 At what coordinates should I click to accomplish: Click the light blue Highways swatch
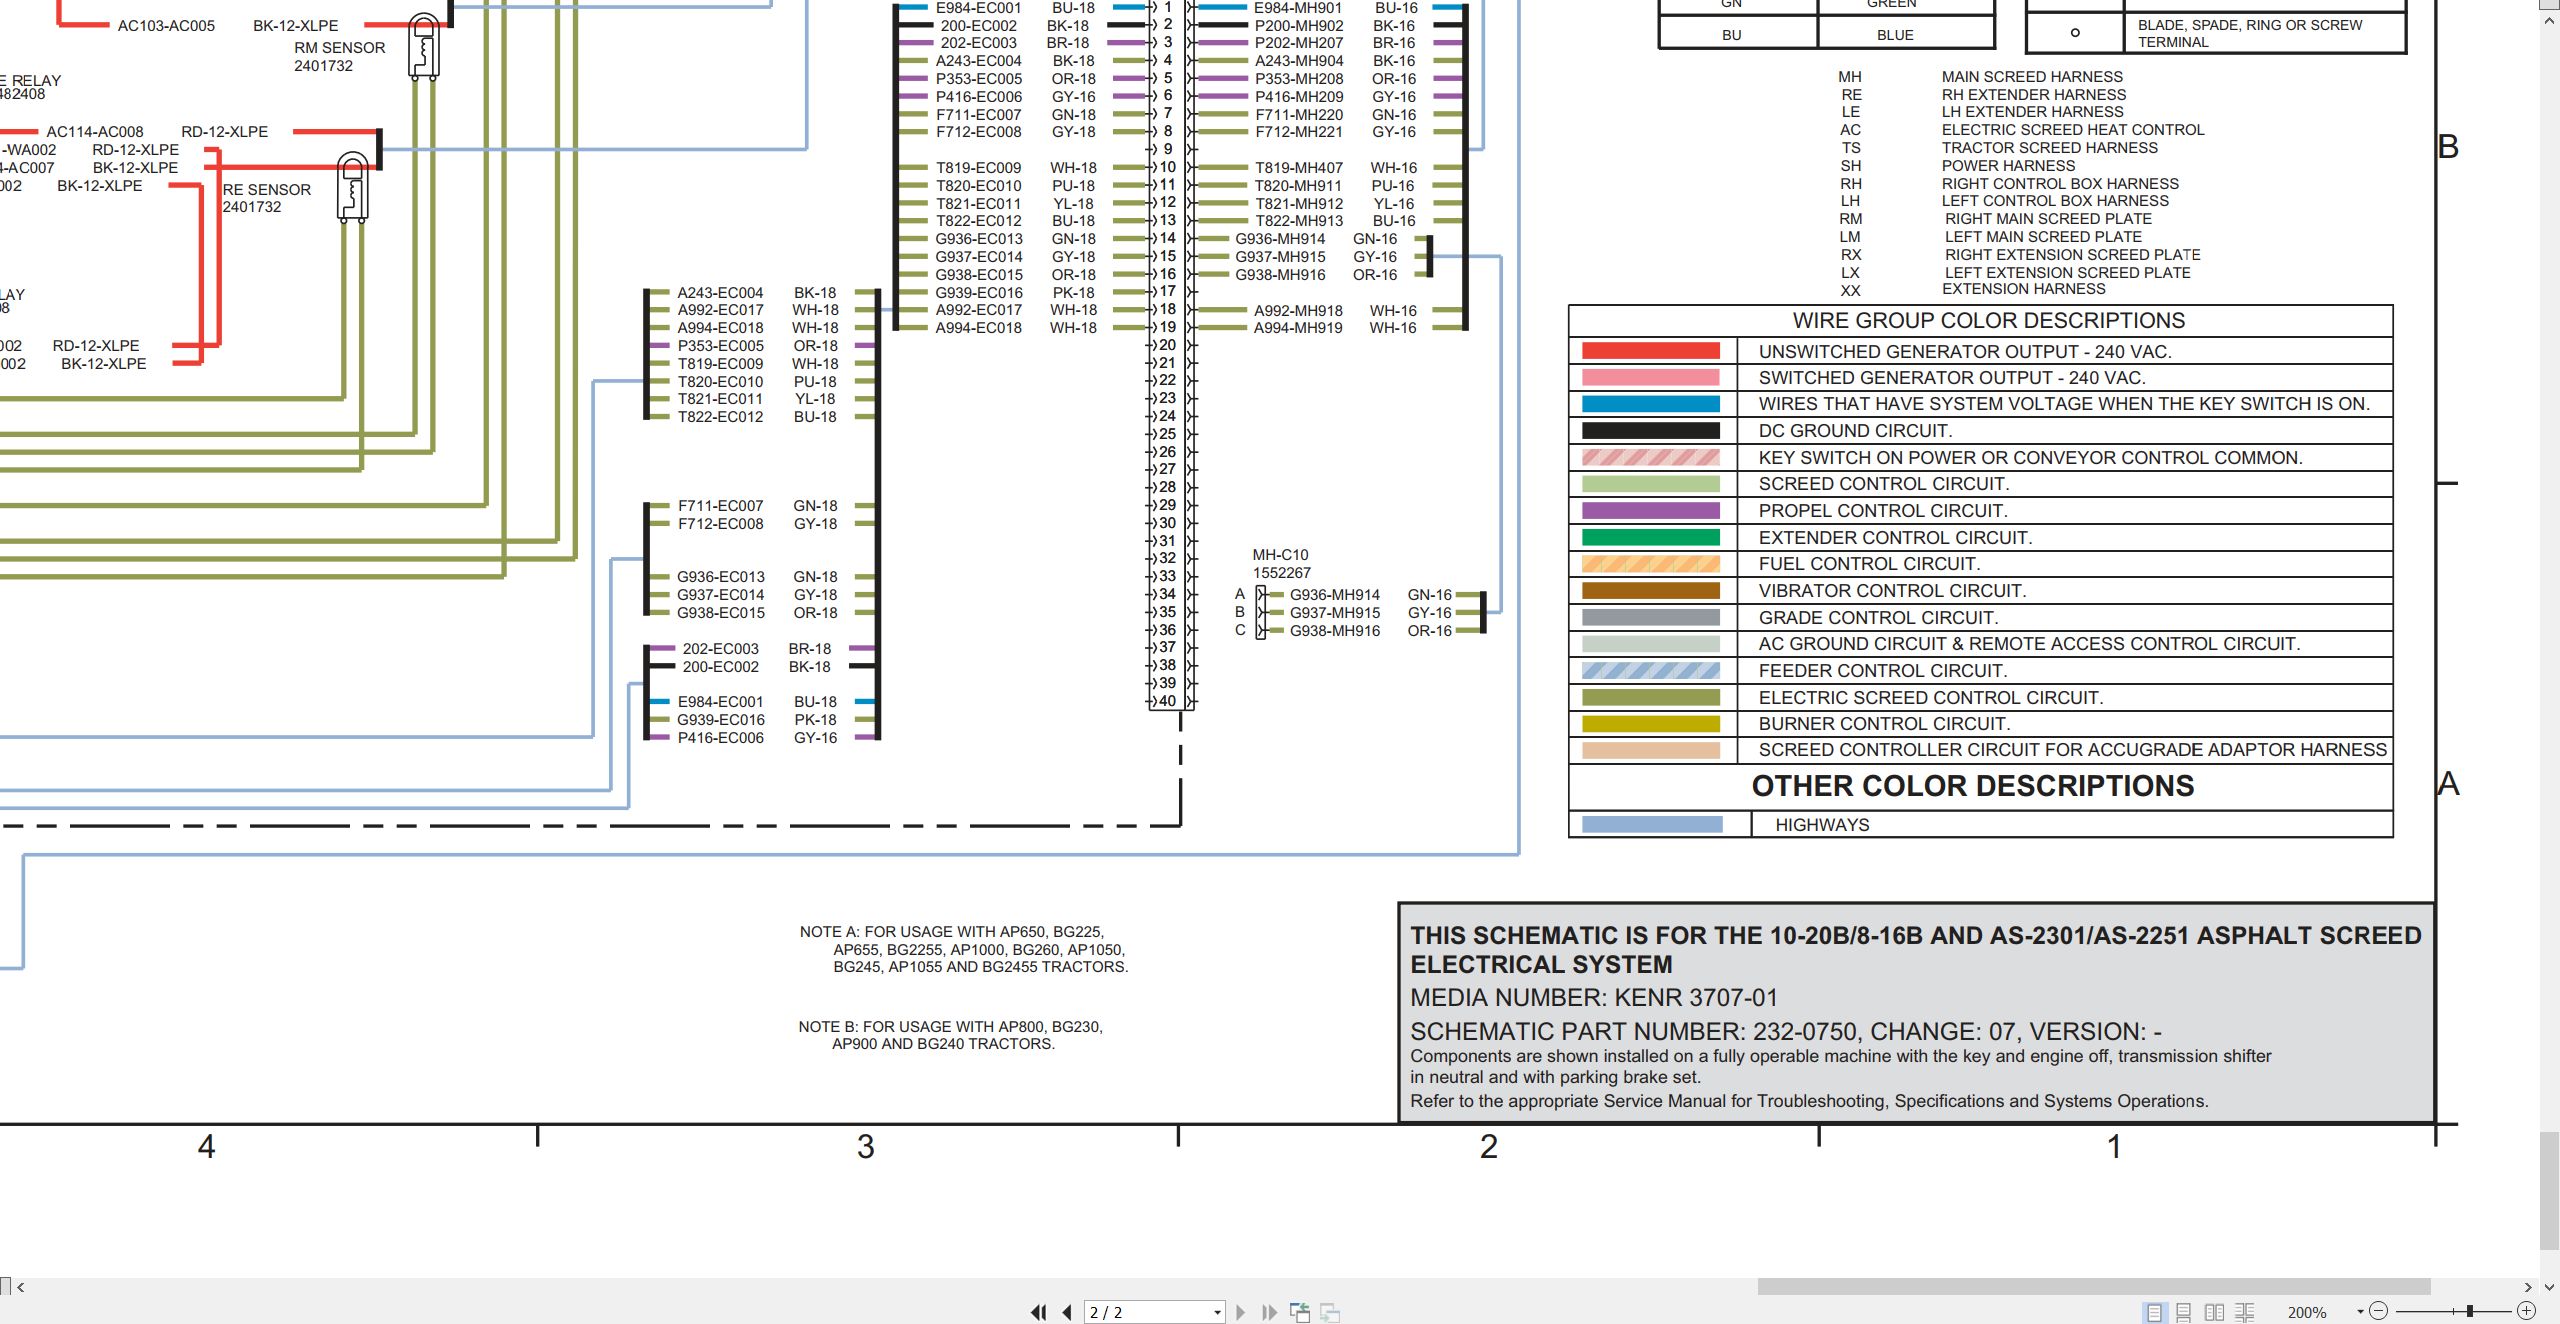(1652, 825)
